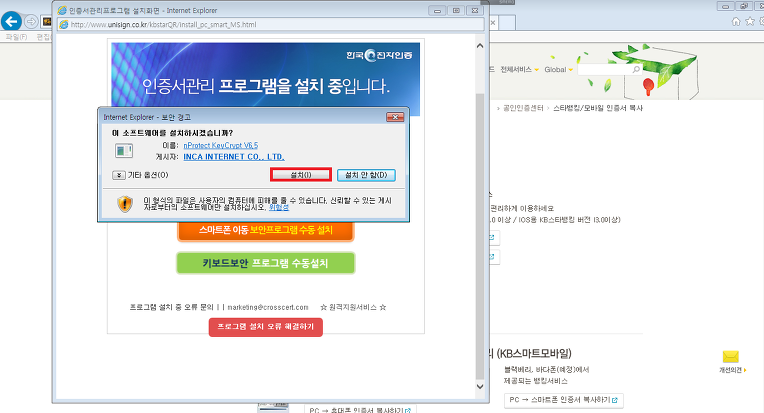Screen dimensions: 764x413
Task: Click the green 키보드보안 프로그램 수동설치 button
Action: [266, 263]
